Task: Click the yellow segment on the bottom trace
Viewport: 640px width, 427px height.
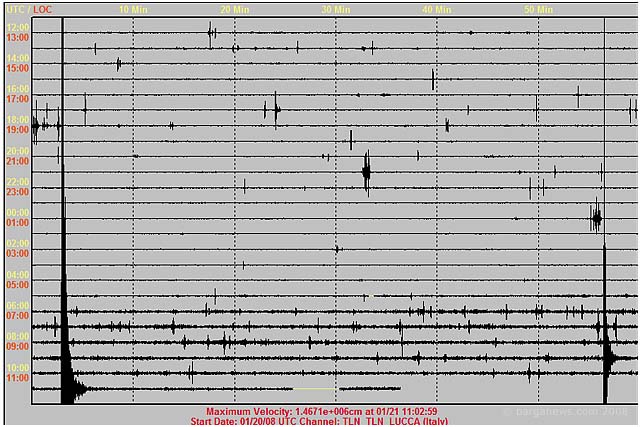Action: [x=316, y=388]
